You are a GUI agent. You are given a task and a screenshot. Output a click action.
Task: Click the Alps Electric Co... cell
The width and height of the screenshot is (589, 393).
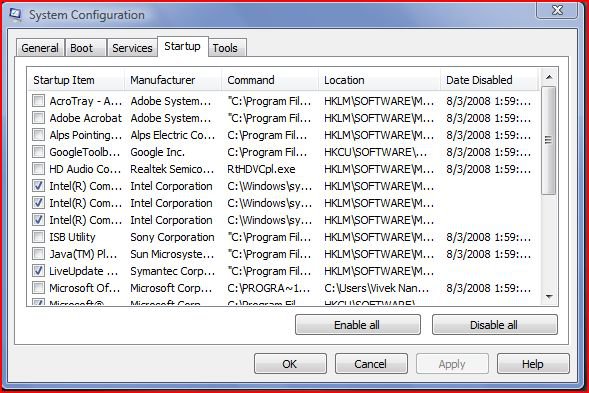173,135
